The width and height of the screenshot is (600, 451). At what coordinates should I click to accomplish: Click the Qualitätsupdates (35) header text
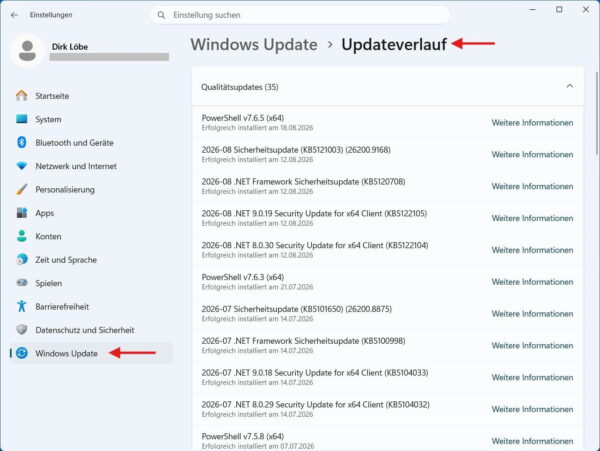240,87
